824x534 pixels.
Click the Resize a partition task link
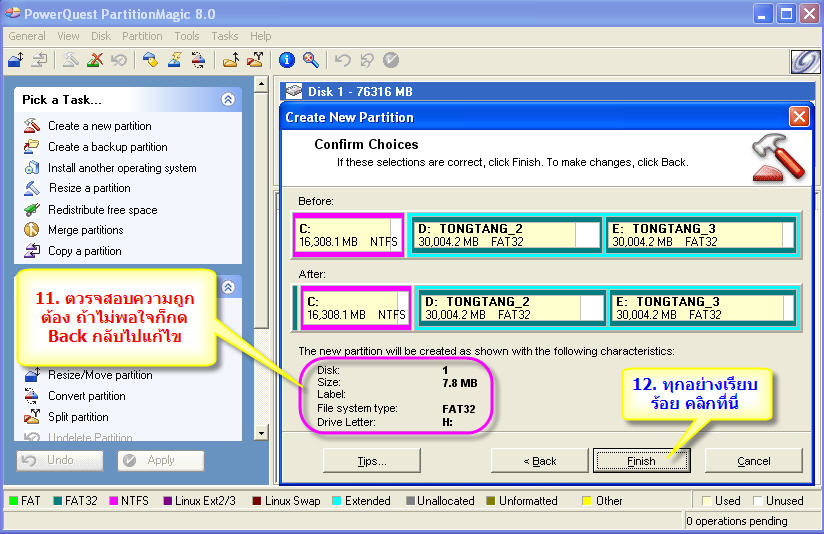point(90,188)
